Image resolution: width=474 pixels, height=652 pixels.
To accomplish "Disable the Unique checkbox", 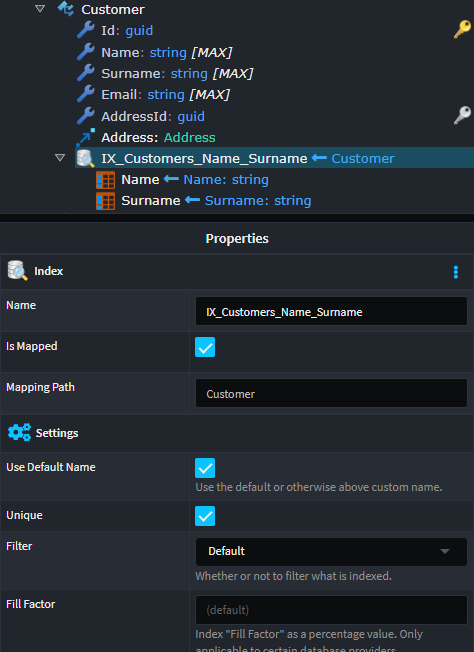I will click(205, 516).
